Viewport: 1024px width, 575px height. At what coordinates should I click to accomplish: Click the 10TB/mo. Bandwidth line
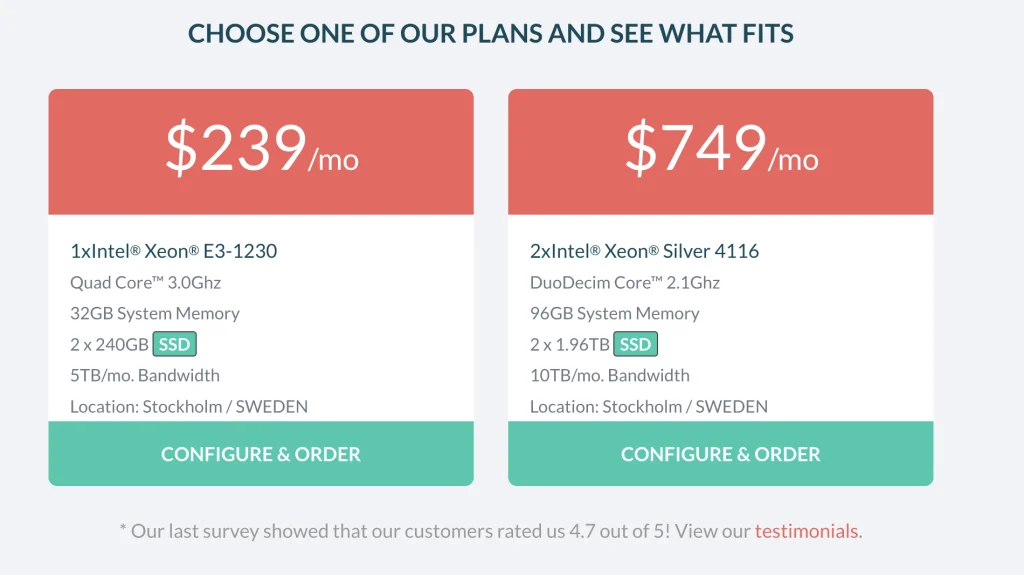tap(610, 375)
